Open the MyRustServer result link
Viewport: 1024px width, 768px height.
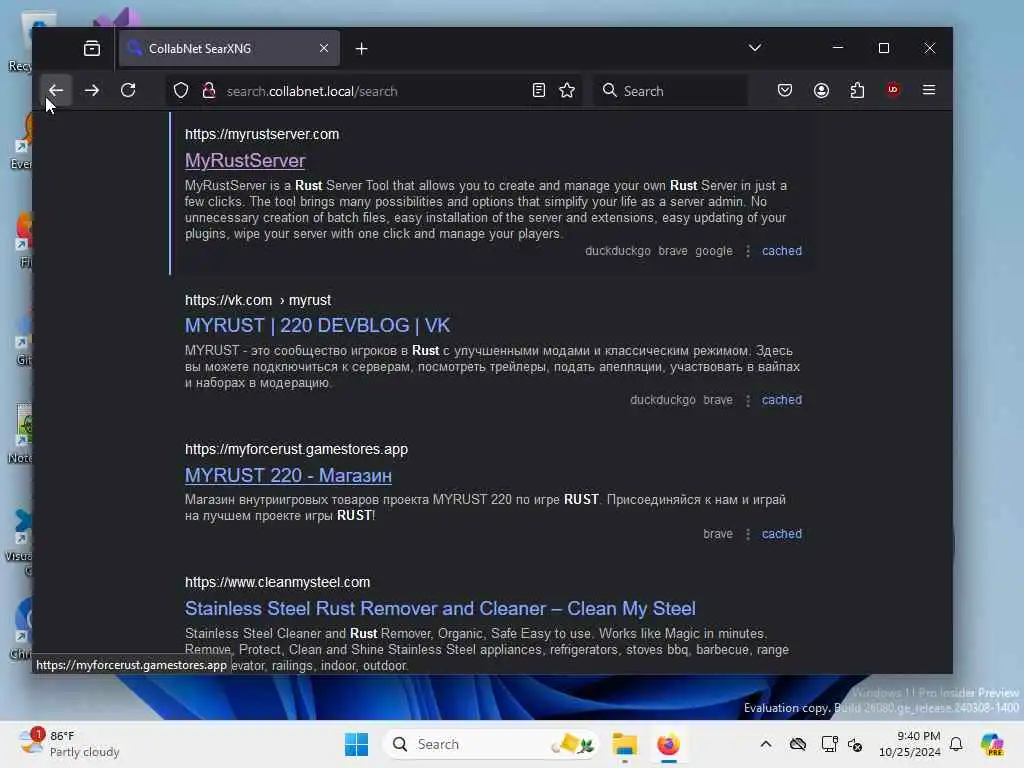(245, 161)
